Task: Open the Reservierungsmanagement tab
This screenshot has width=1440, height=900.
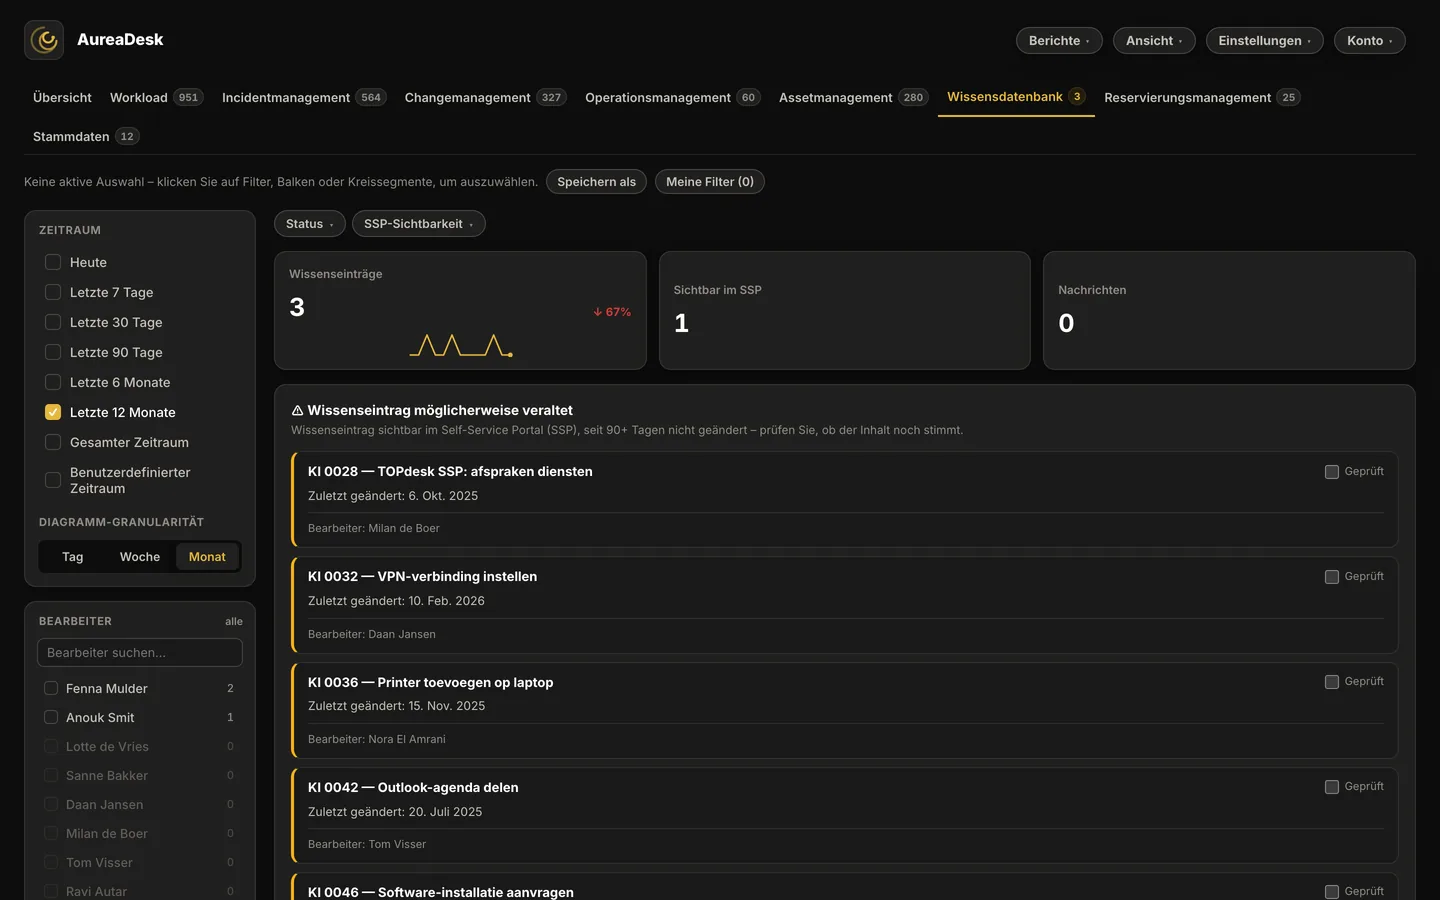Action: [1202, 97]
